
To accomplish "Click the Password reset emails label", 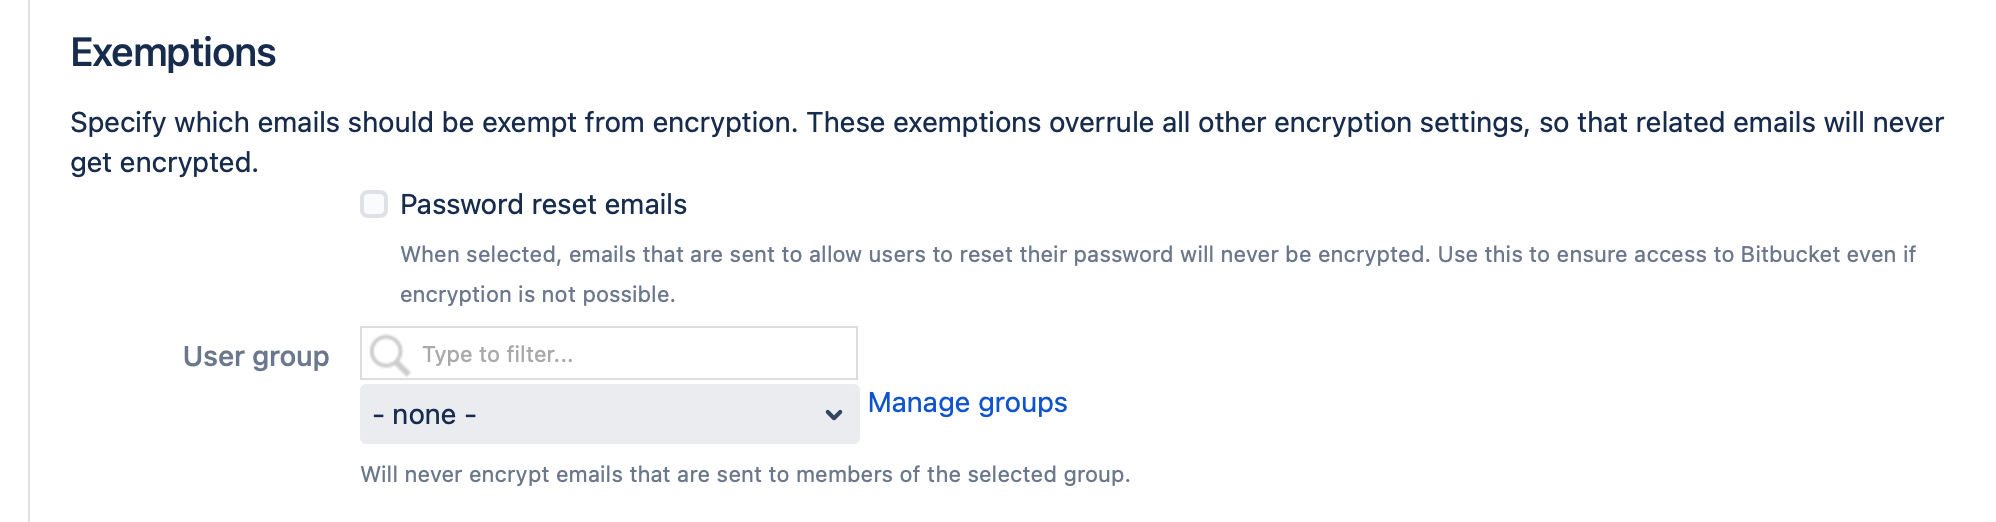I will [543, 205].
